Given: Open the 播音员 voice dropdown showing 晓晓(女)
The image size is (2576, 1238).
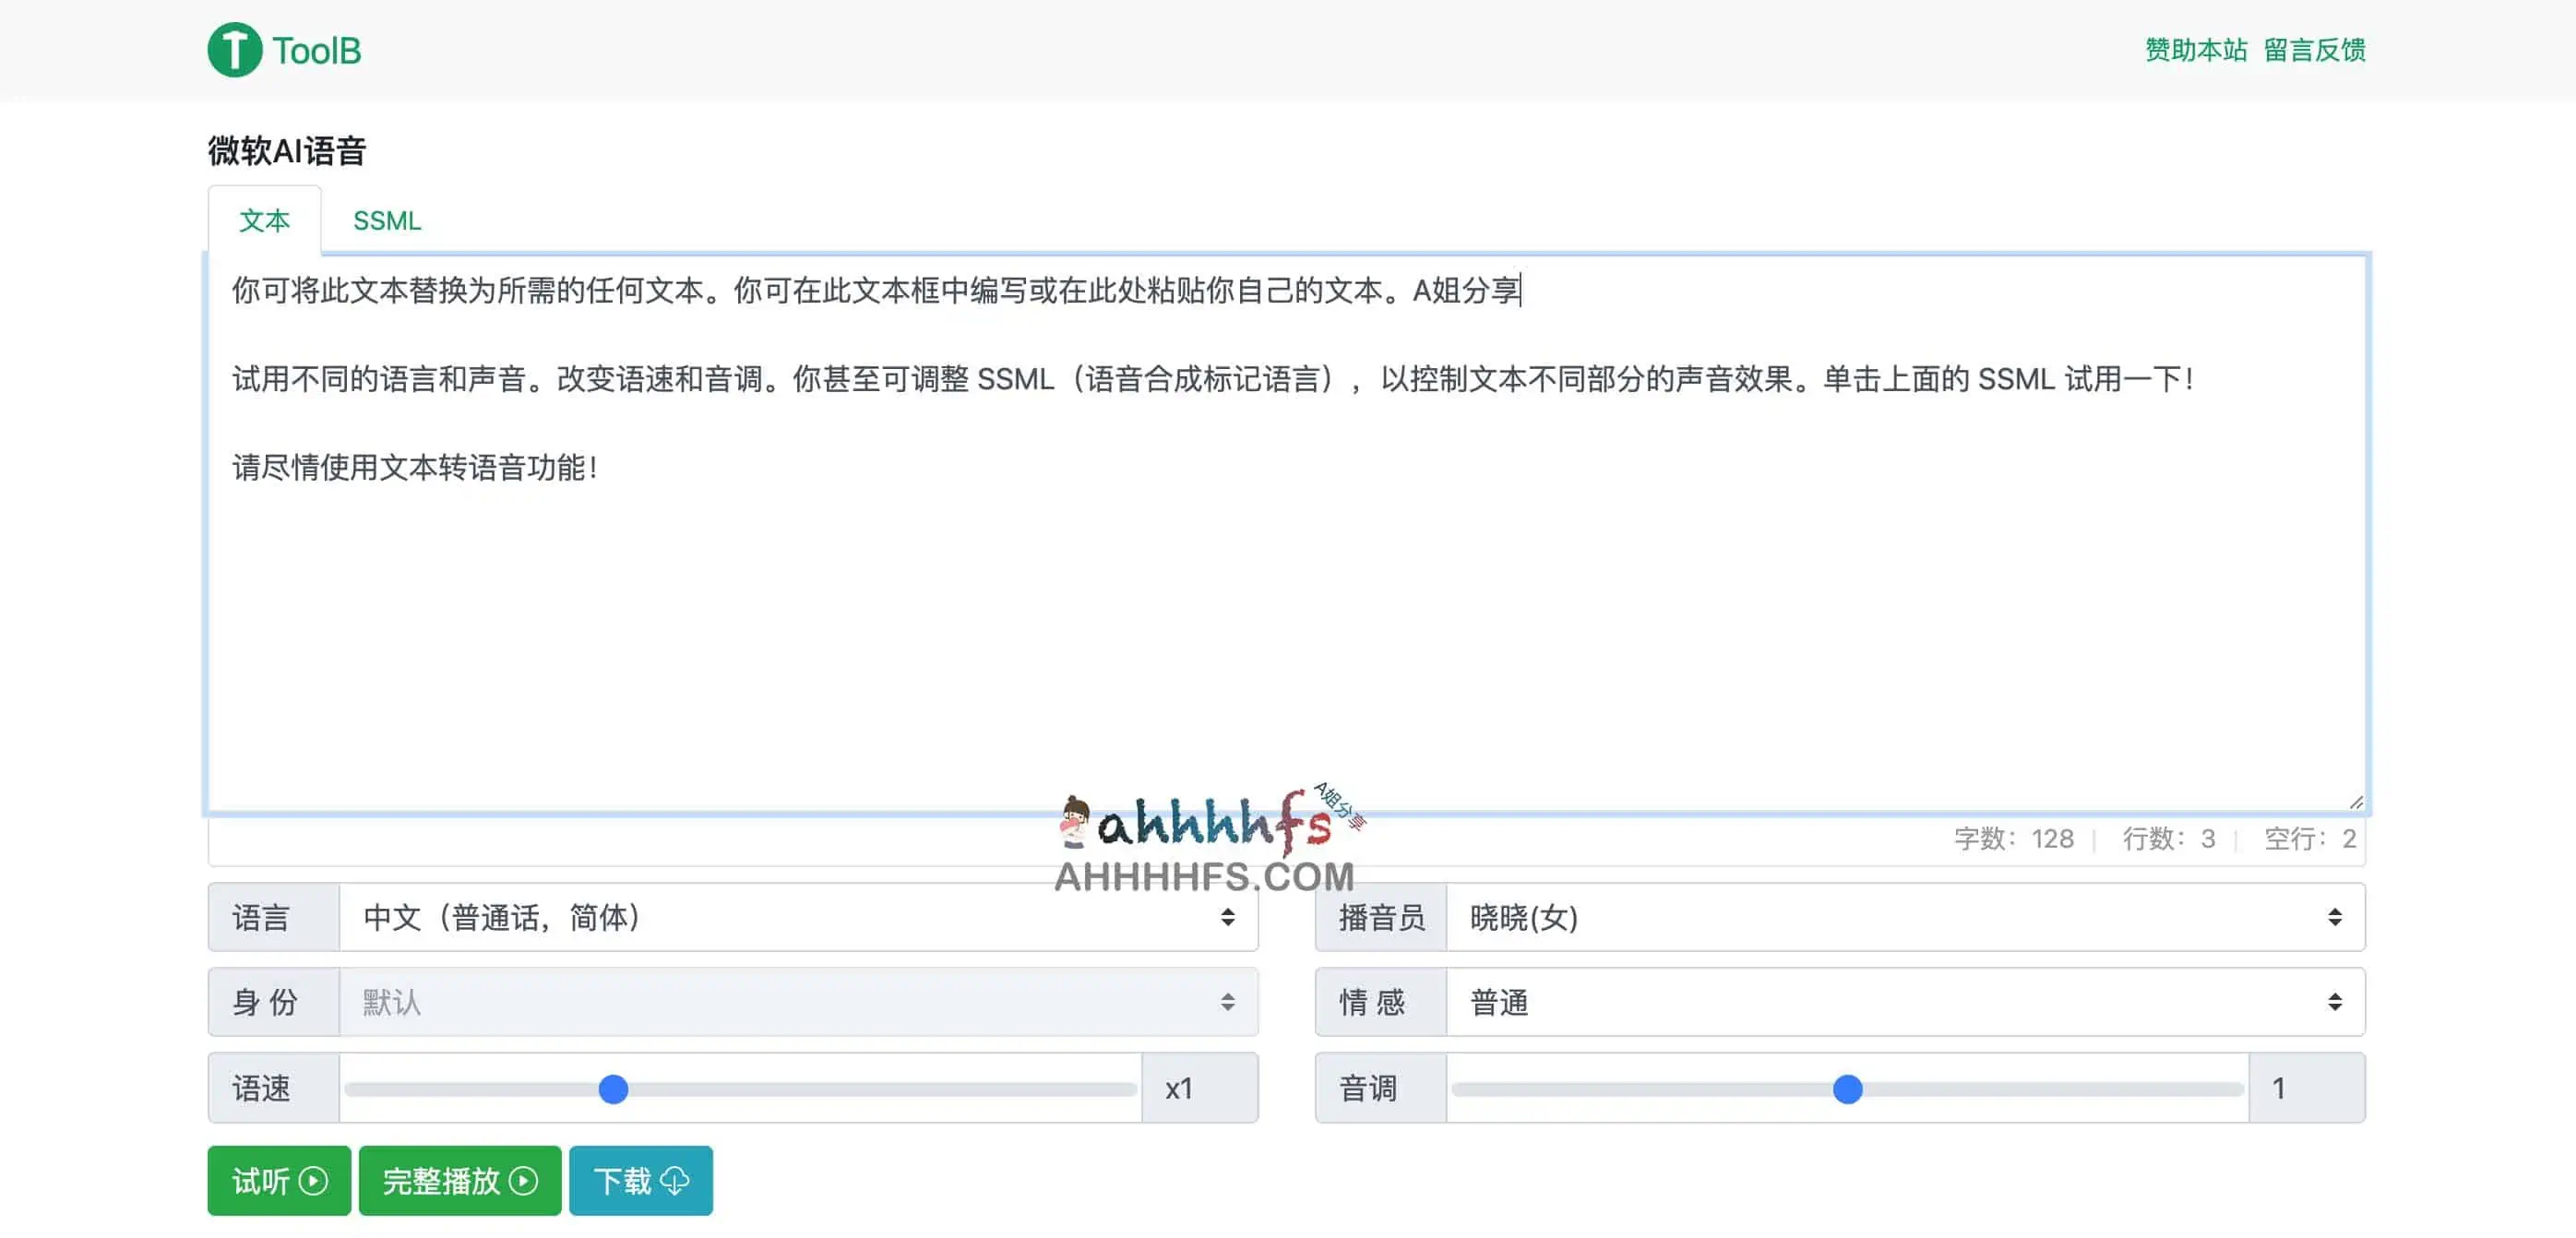Looking at the screenshot, I should click(x=1900, y=917).
